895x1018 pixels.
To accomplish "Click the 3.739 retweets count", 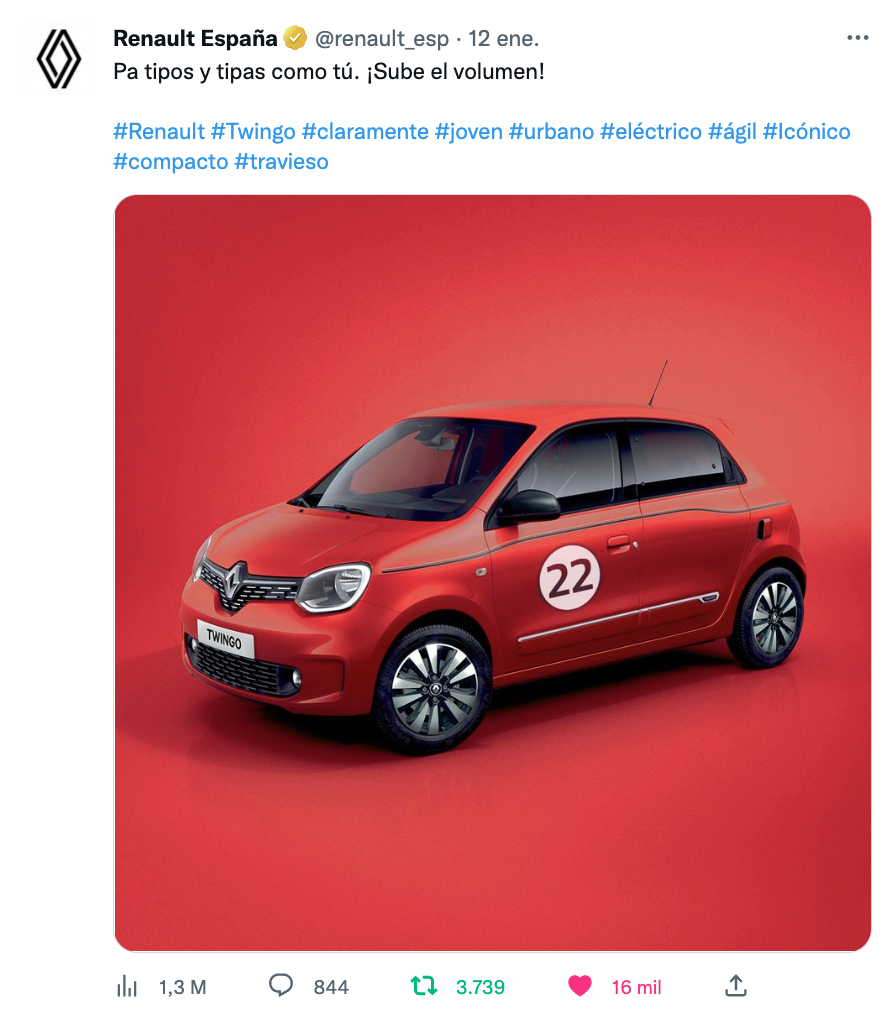I will click(x=480, y=987).
